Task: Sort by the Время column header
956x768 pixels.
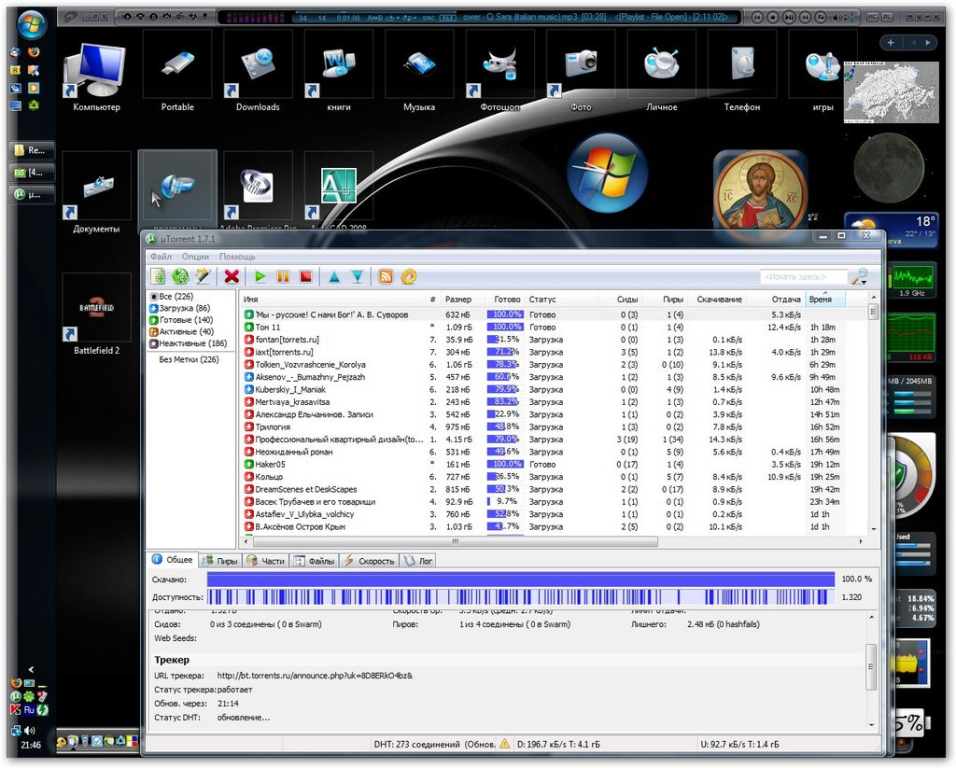Action: coord(825,299)
